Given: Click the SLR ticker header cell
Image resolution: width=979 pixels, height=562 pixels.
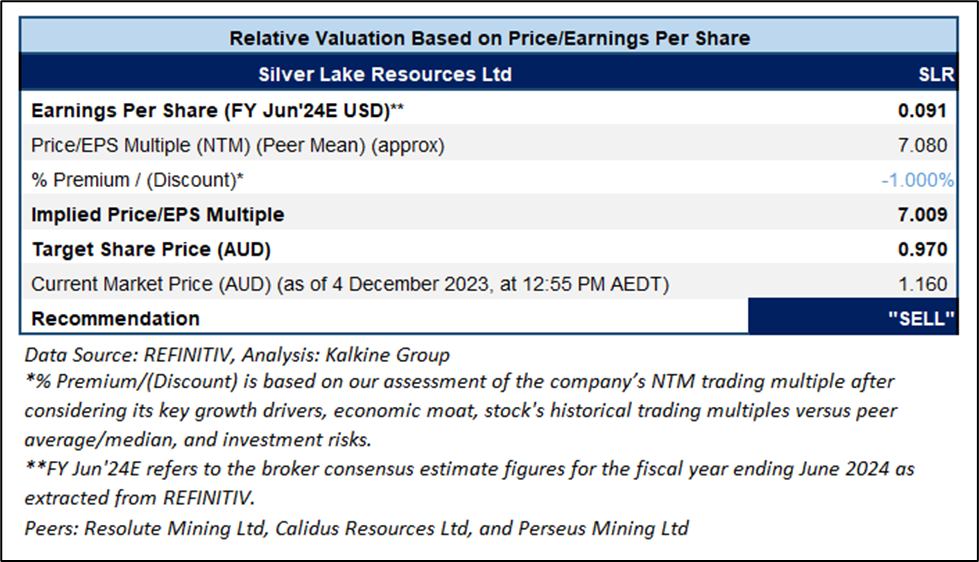Looking at the screenshot, I should [936, 74].
